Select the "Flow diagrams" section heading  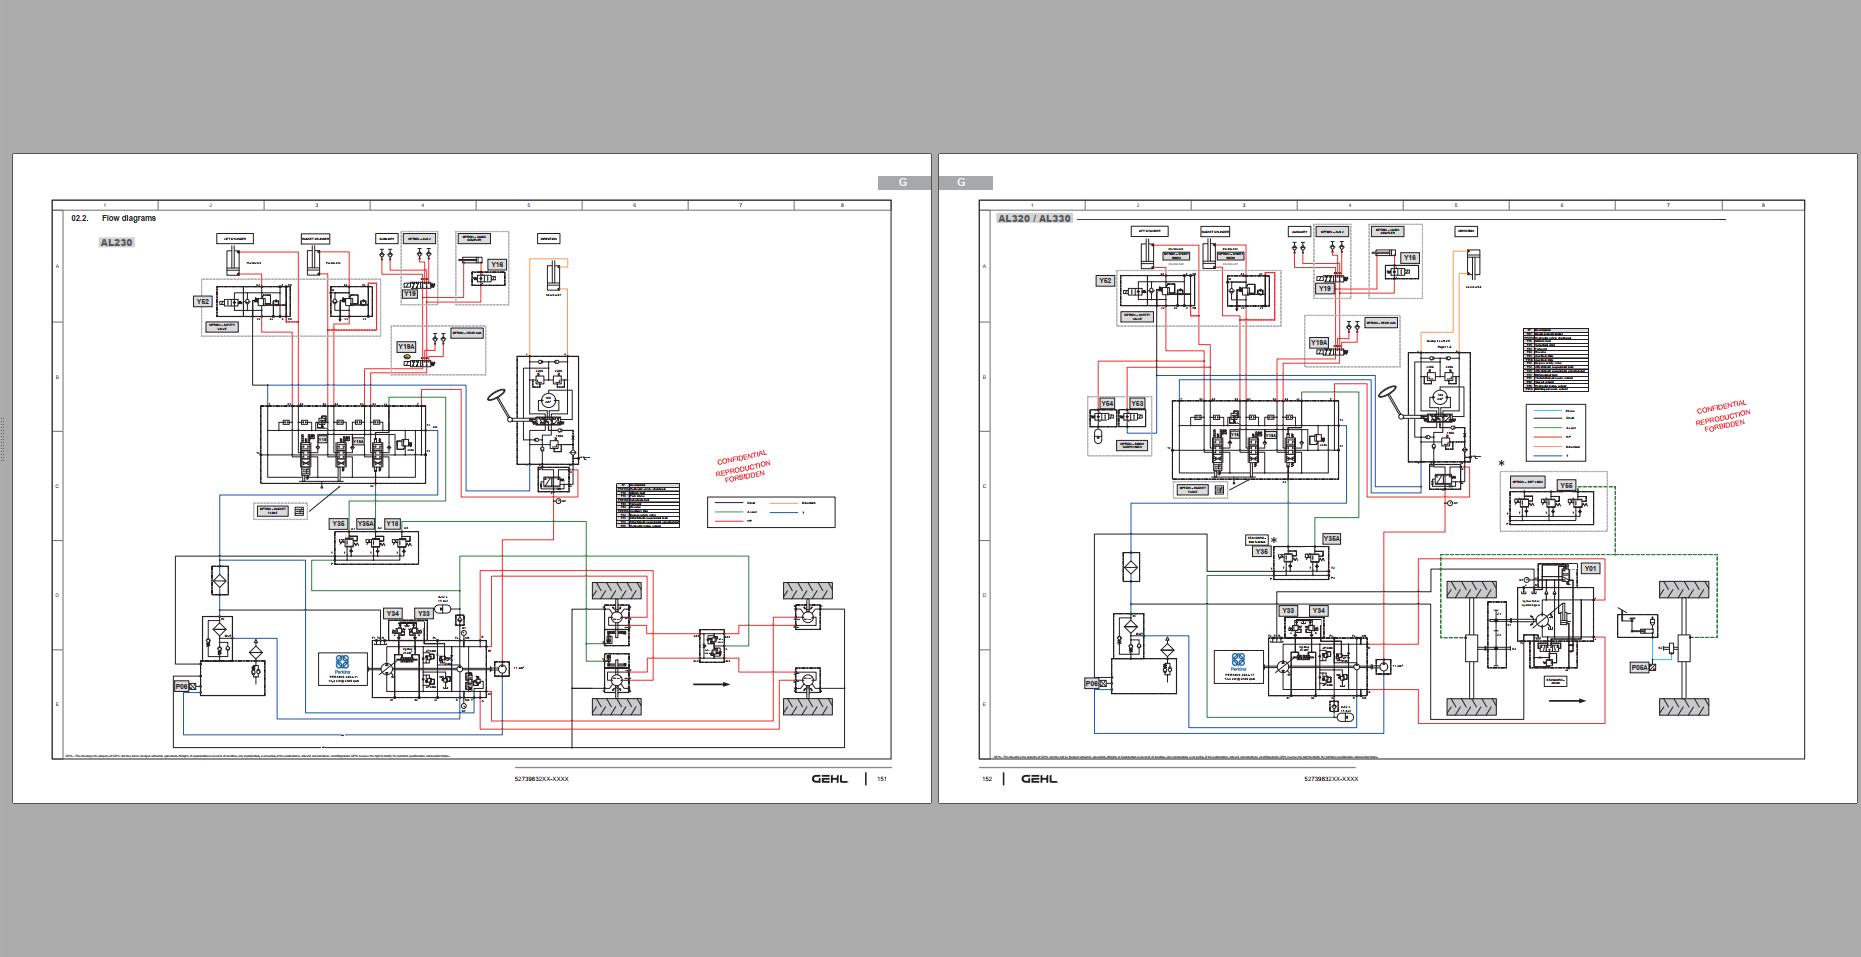click(129, 218)
